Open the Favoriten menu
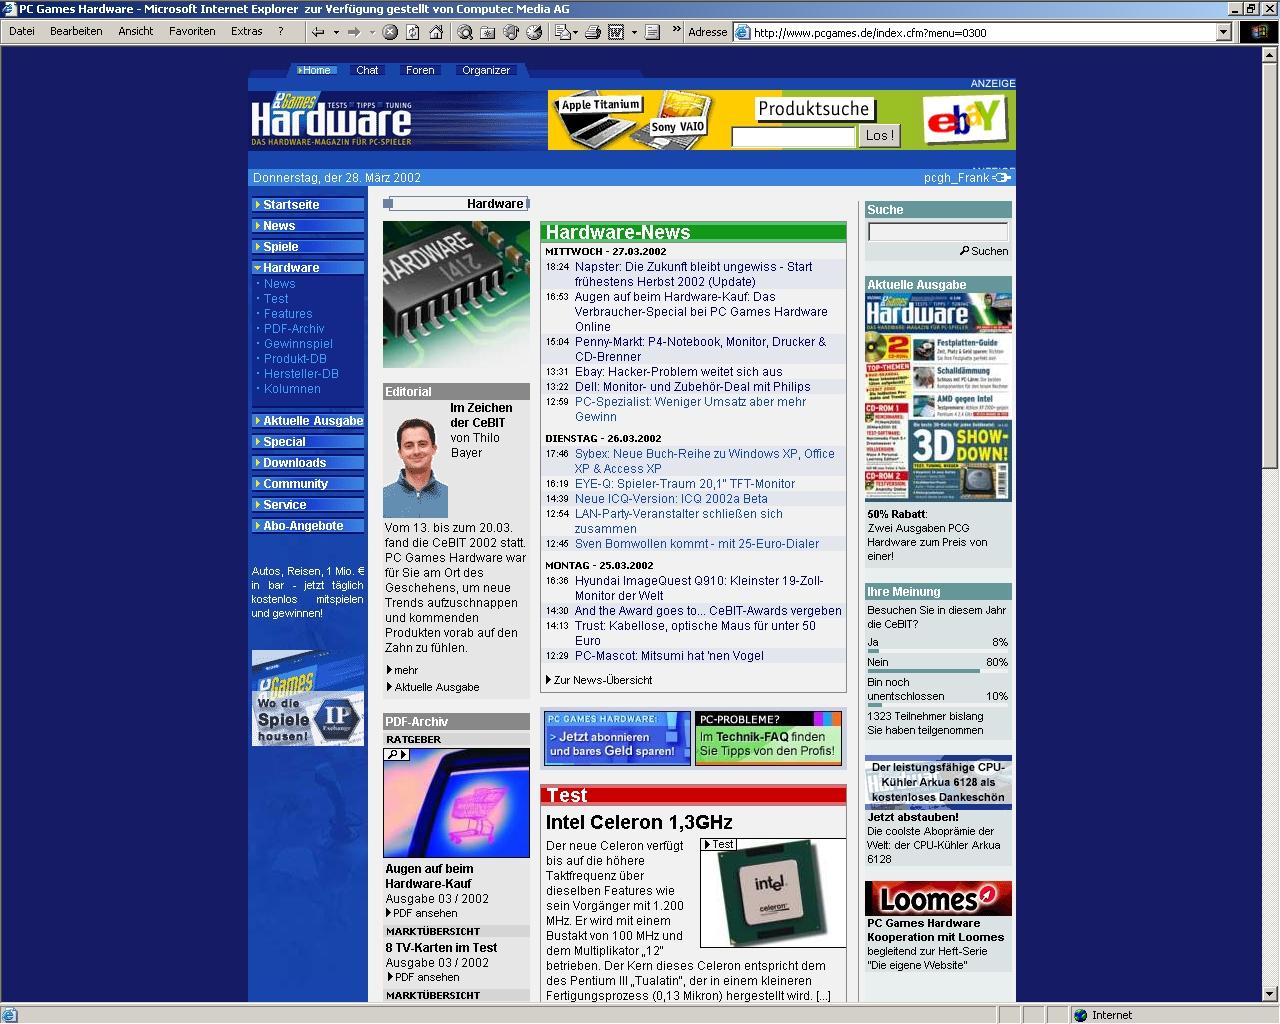1280x1024 pixels. point(192,31)
